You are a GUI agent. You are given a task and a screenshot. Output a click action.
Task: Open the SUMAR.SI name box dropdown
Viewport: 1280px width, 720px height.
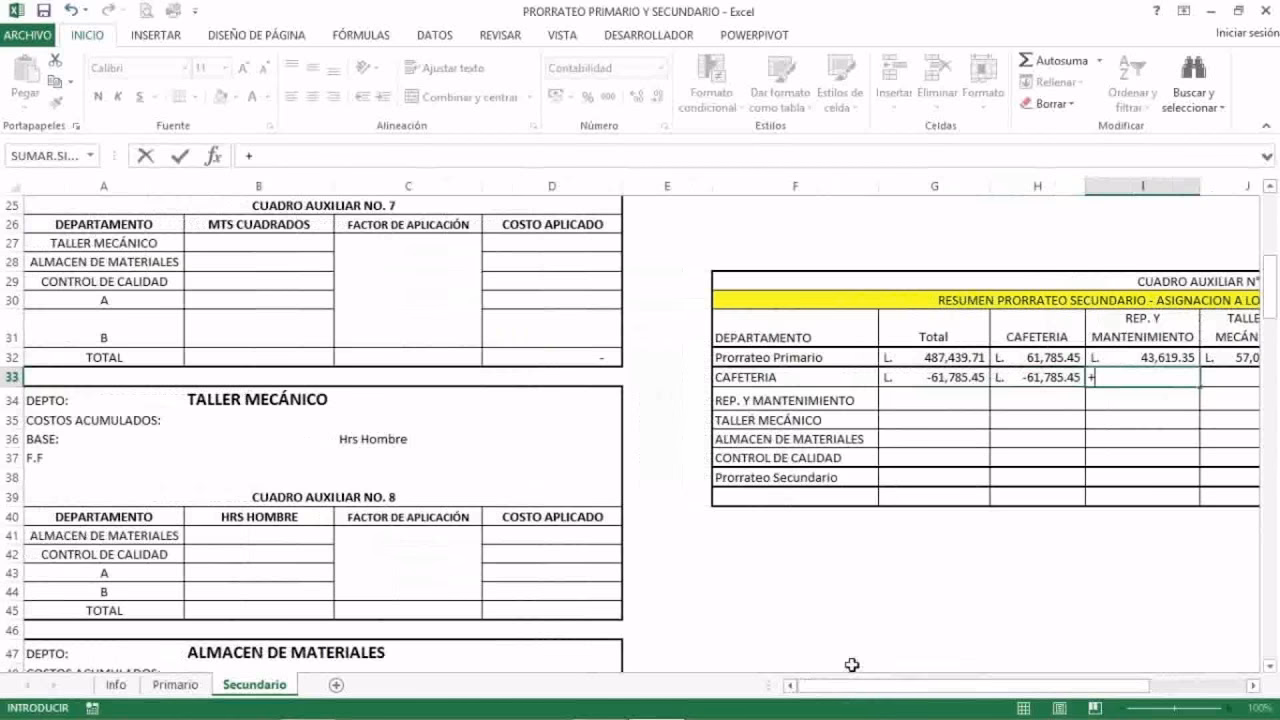coord(90,156)
